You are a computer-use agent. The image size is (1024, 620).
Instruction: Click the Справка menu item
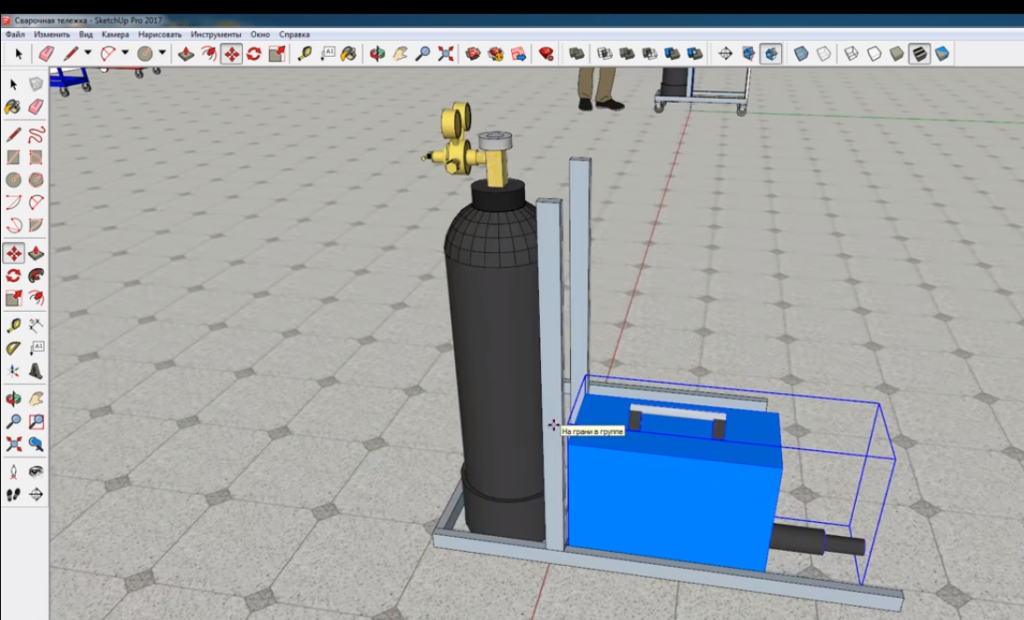coord(294,34)
